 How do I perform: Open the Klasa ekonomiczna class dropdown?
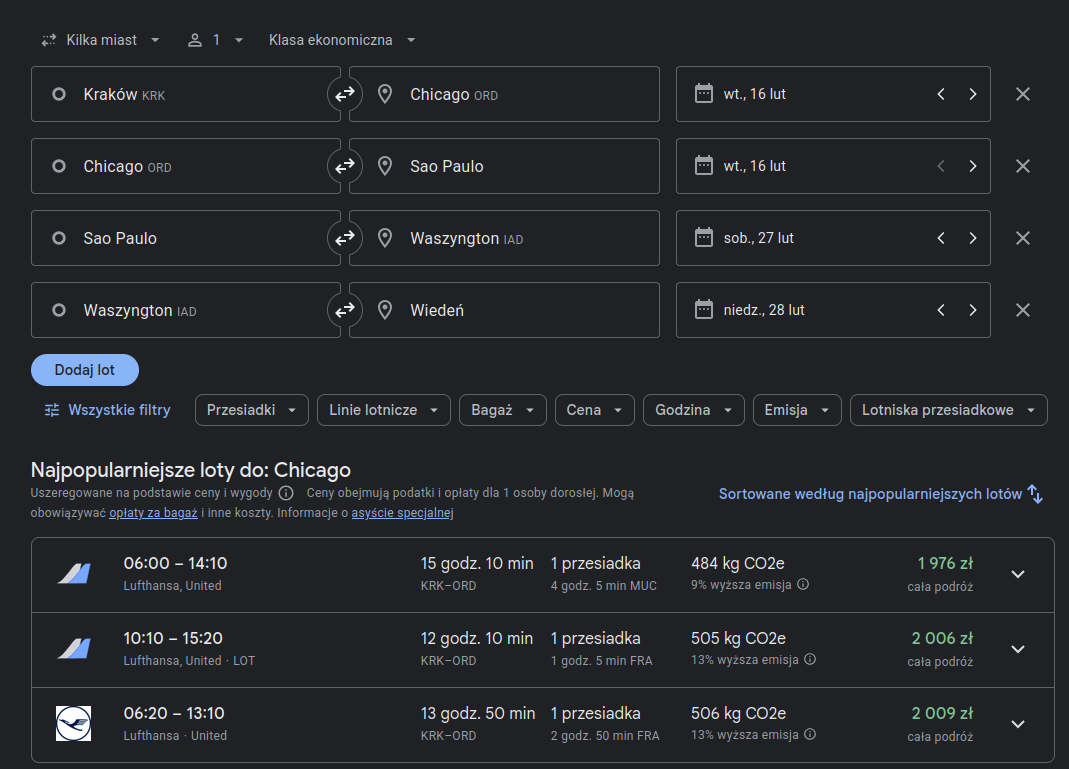tap(342, 40)
